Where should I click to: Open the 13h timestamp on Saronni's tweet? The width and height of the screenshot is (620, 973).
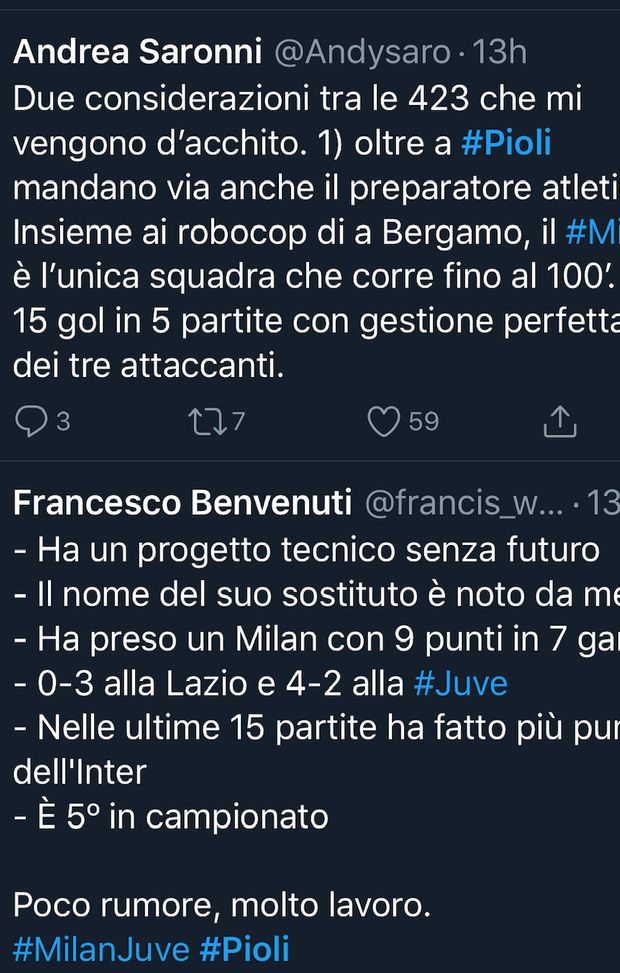click(499, 52)
